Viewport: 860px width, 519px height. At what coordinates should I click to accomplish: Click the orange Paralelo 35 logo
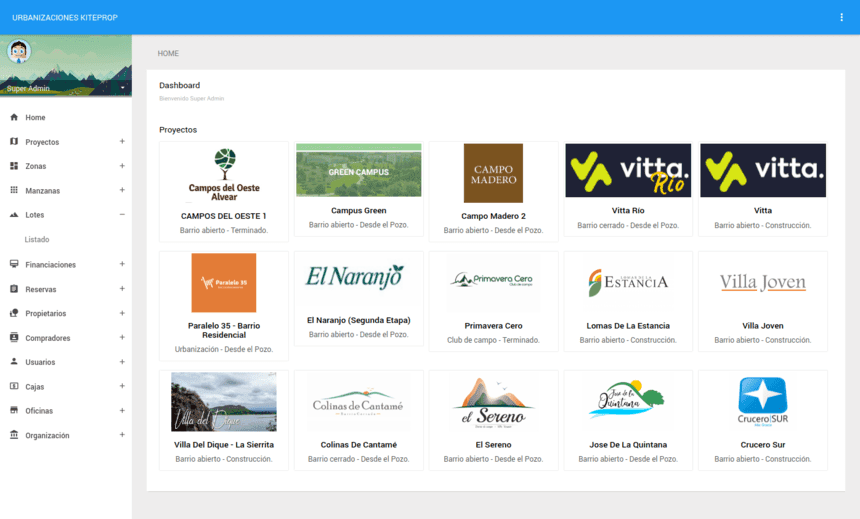224,283
